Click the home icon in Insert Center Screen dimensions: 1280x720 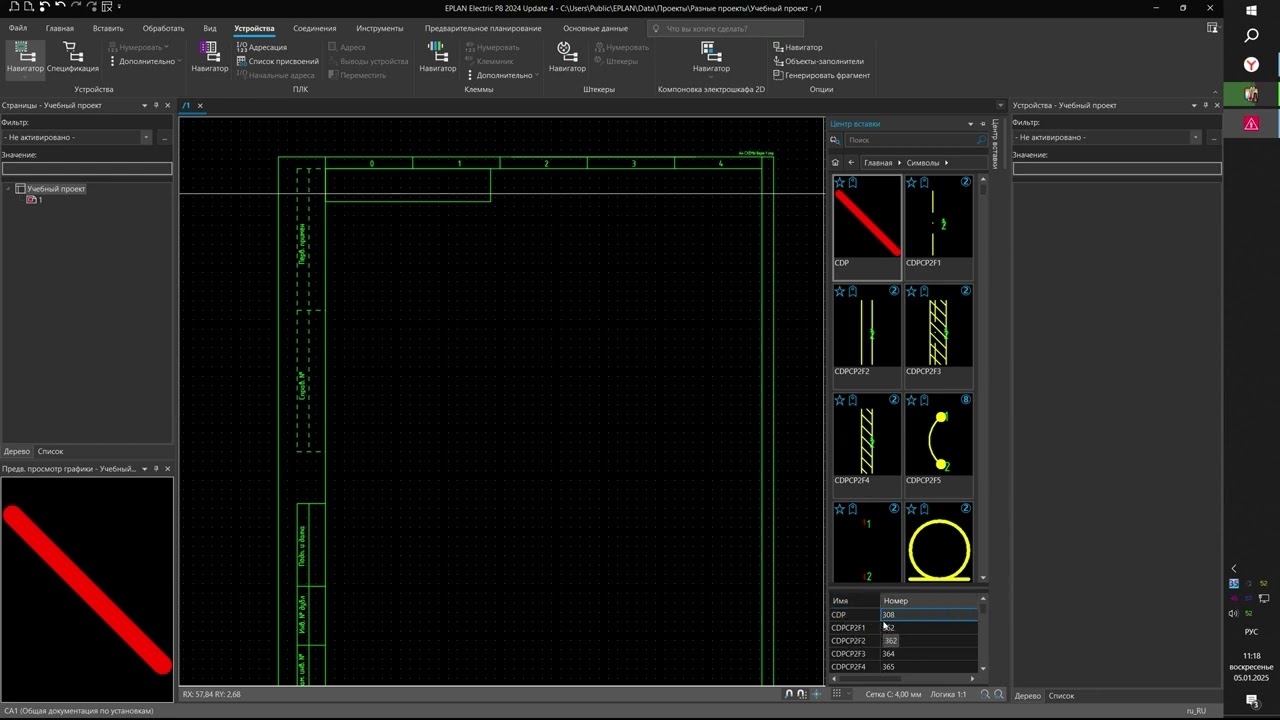tap(836, 162)
